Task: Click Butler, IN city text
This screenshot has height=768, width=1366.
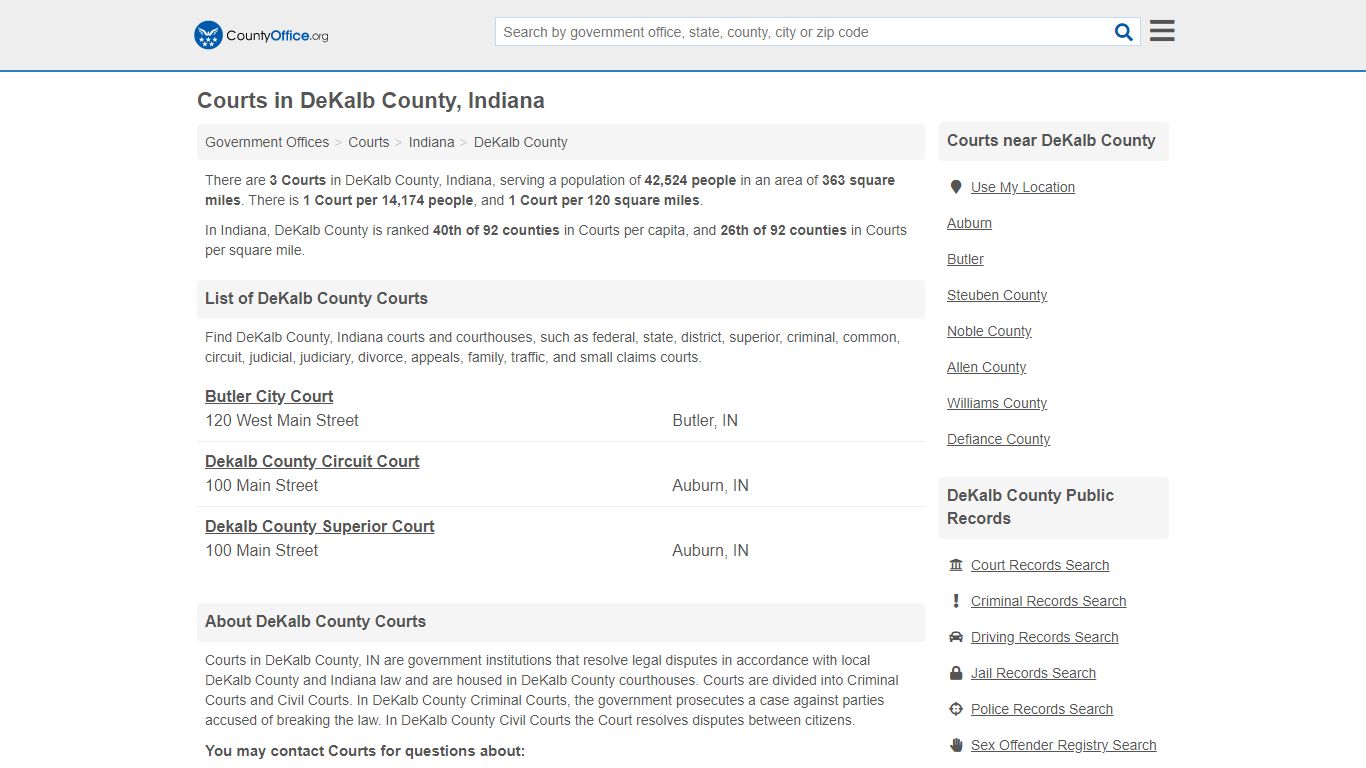Action: (x=705, y=421)
